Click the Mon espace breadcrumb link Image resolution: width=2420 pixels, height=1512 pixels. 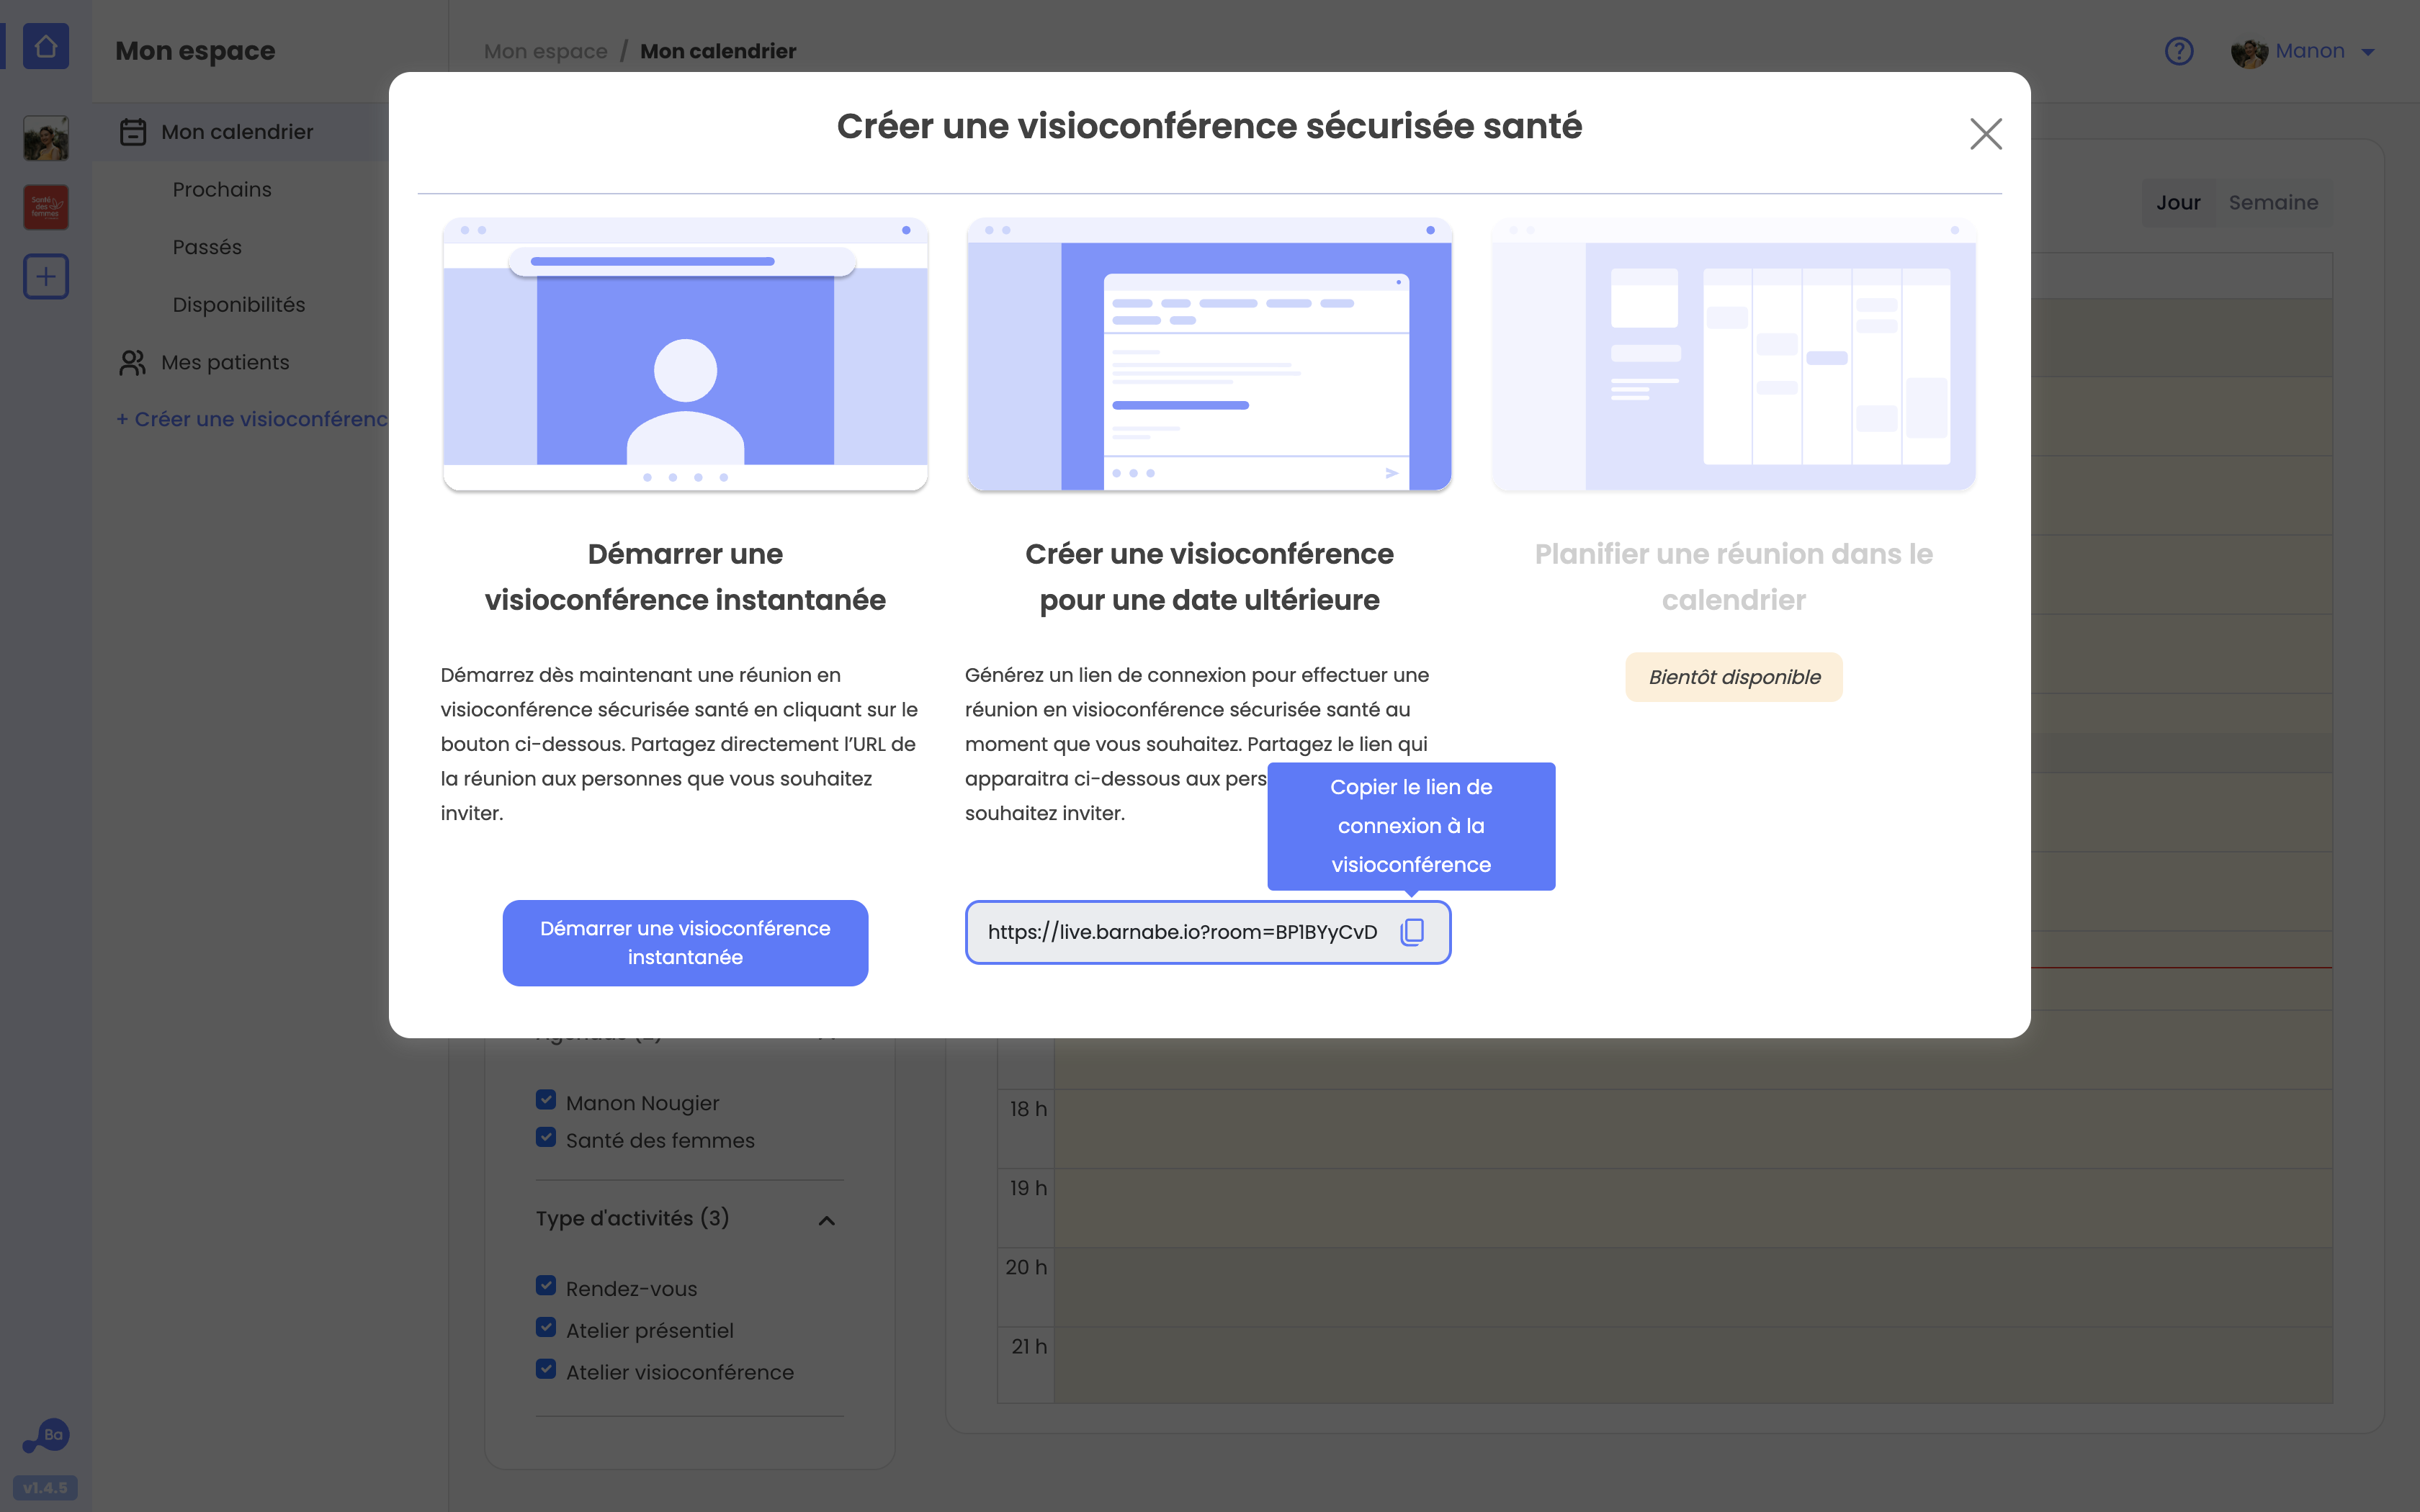point(546,51)
